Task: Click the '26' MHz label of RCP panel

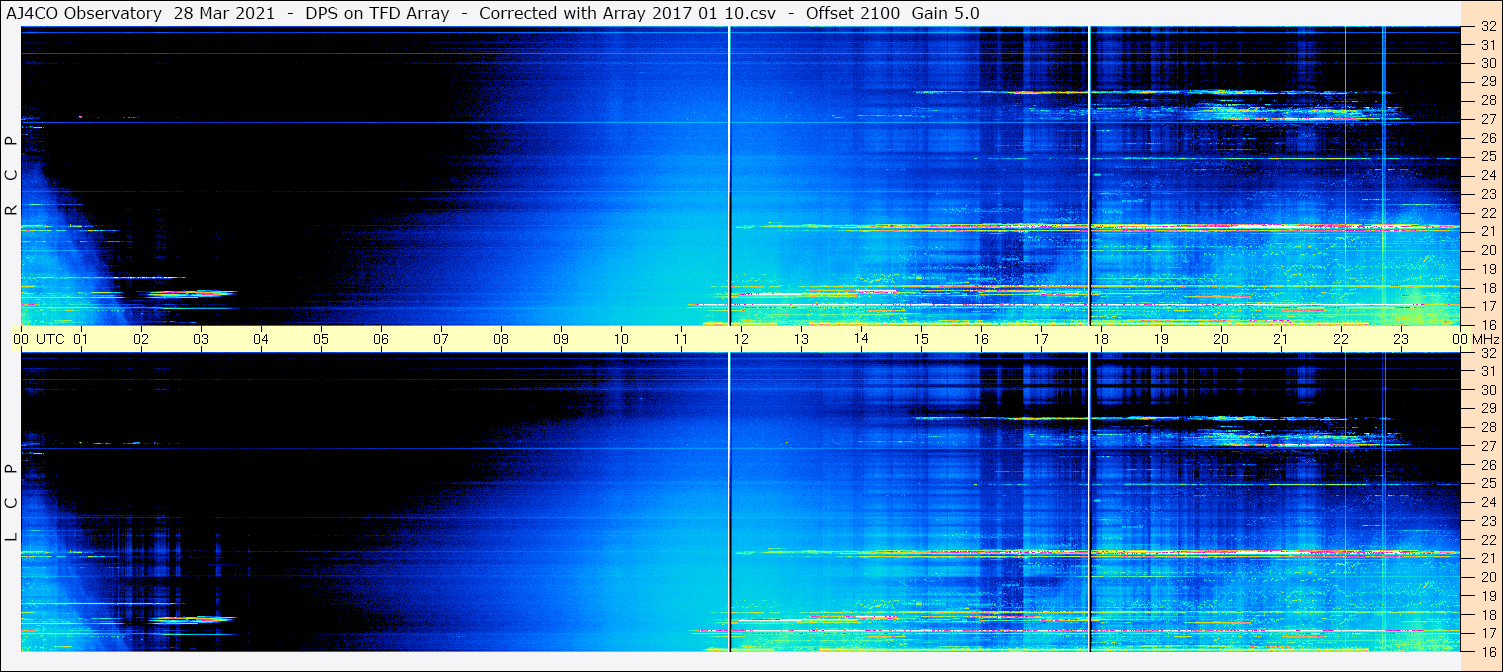Action: click(x=1487, y=138)
